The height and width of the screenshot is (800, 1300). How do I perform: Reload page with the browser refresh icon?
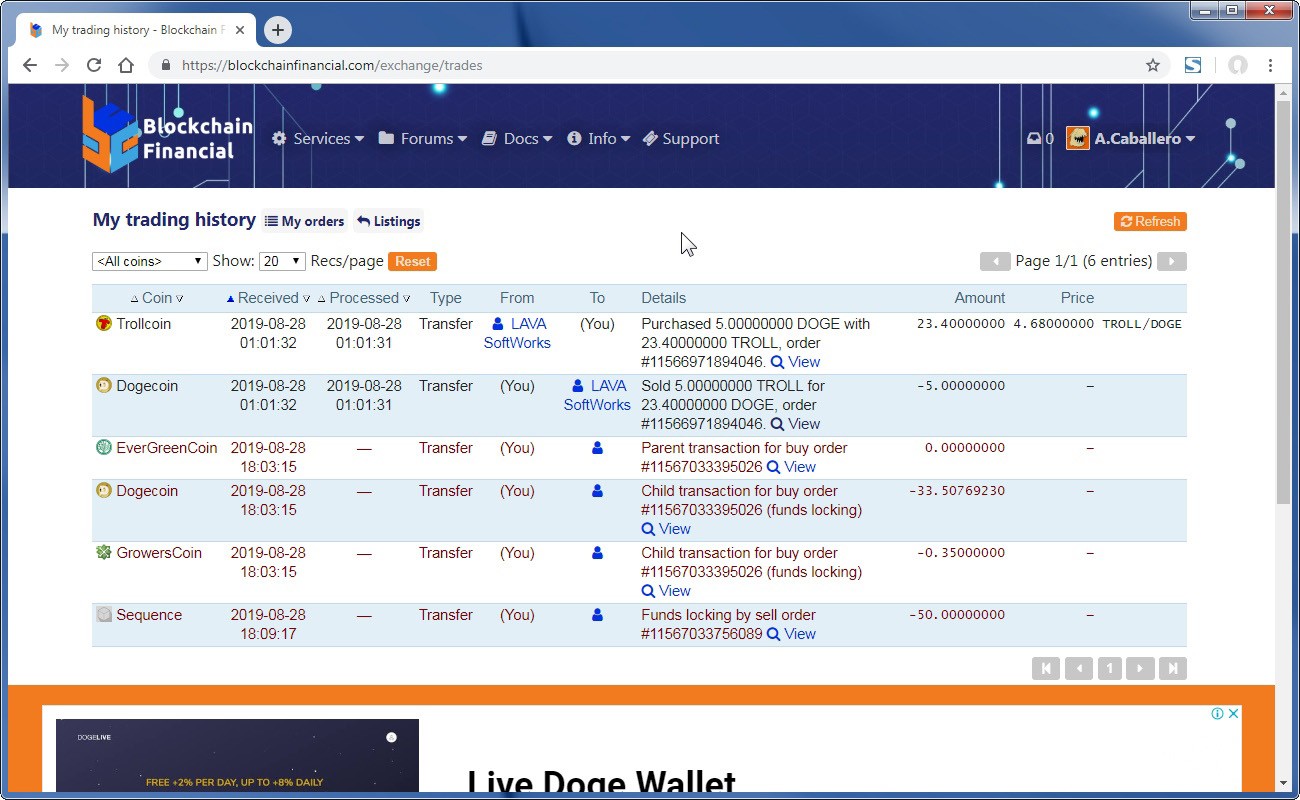[94, 65]
